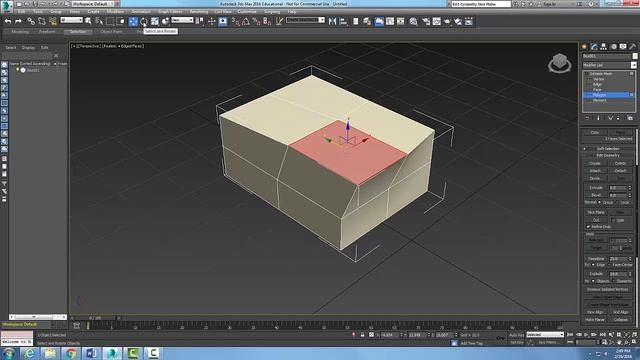Open the Curve Editor from toolbar
640x360 pixels.
[x=390, y=21]
